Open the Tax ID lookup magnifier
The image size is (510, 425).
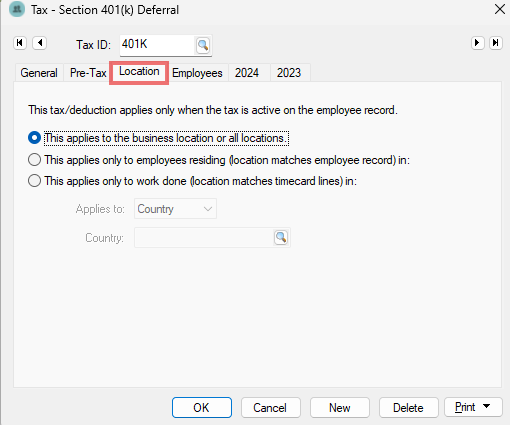pos(203,45)
